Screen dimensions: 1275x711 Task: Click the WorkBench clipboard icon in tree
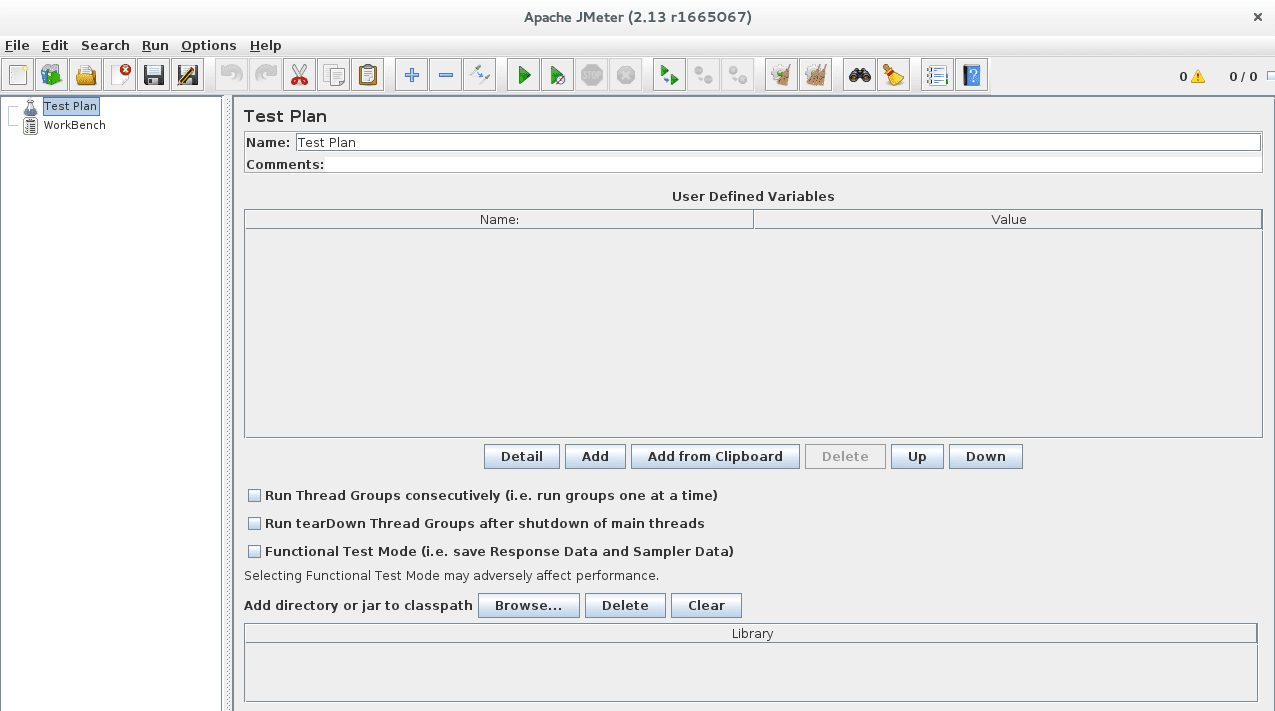31,125
